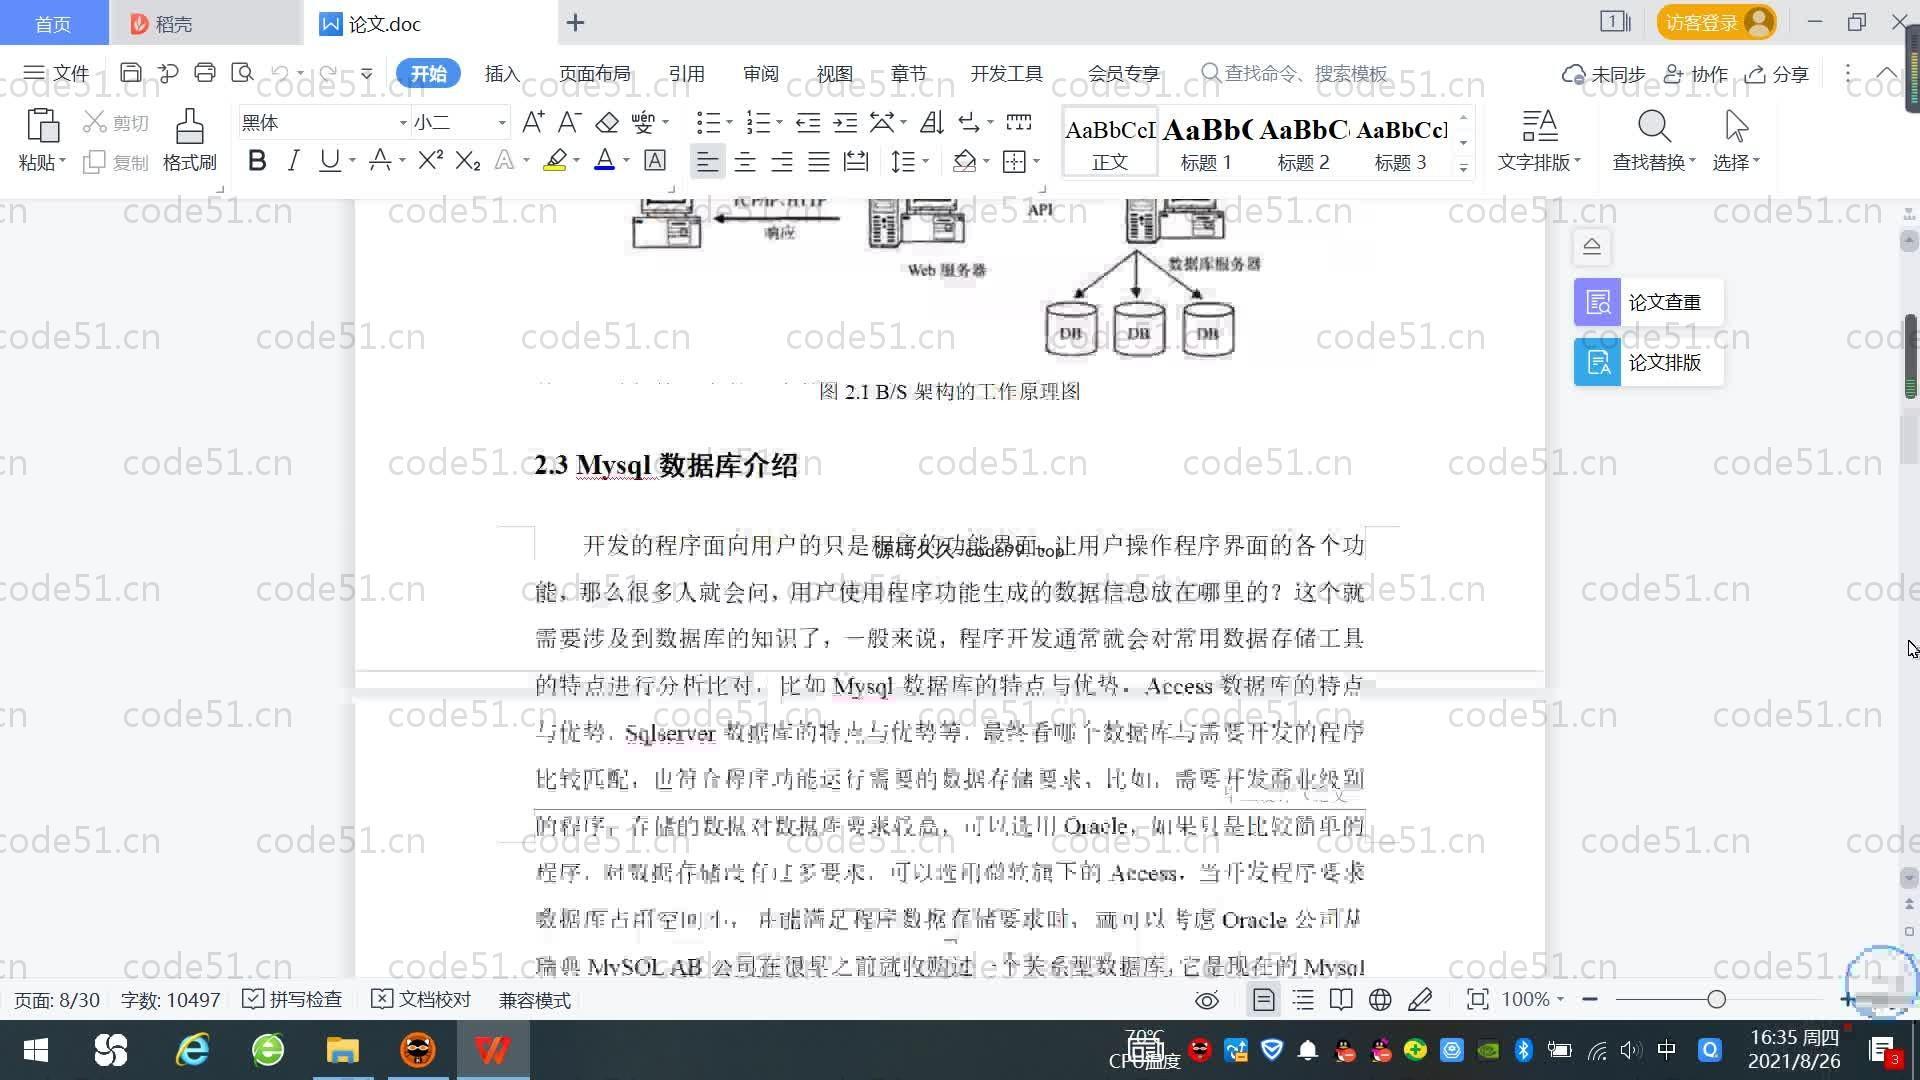Expand the numbered list dropdown arrow

pyautogui.click(x=779, y=122)
